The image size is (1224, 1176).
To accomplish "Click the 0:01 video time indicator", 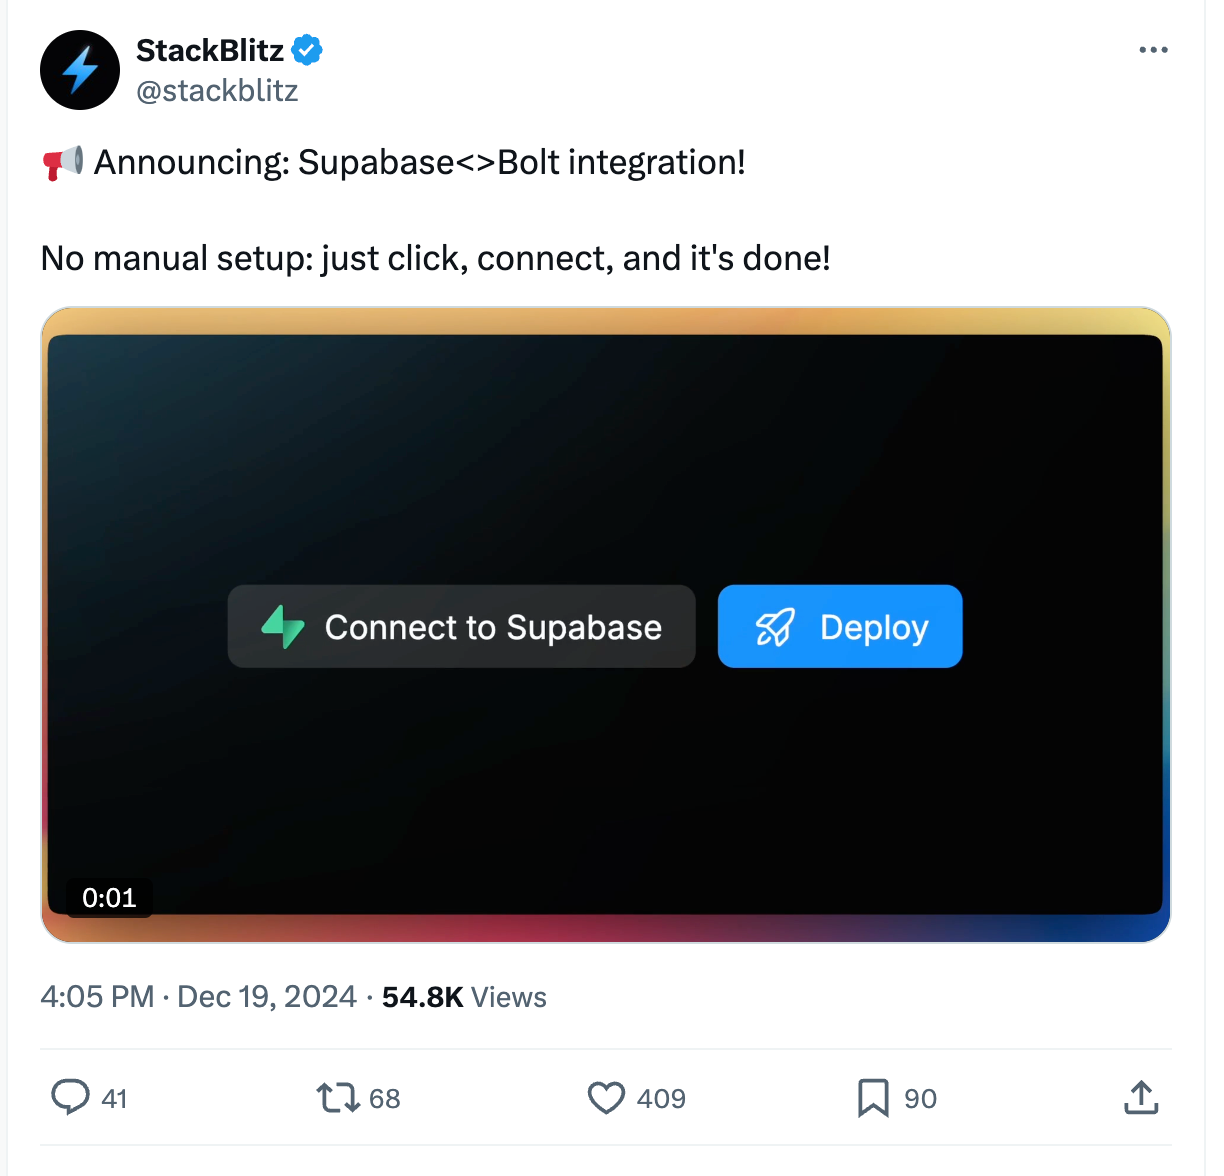I will coord(109,898).
